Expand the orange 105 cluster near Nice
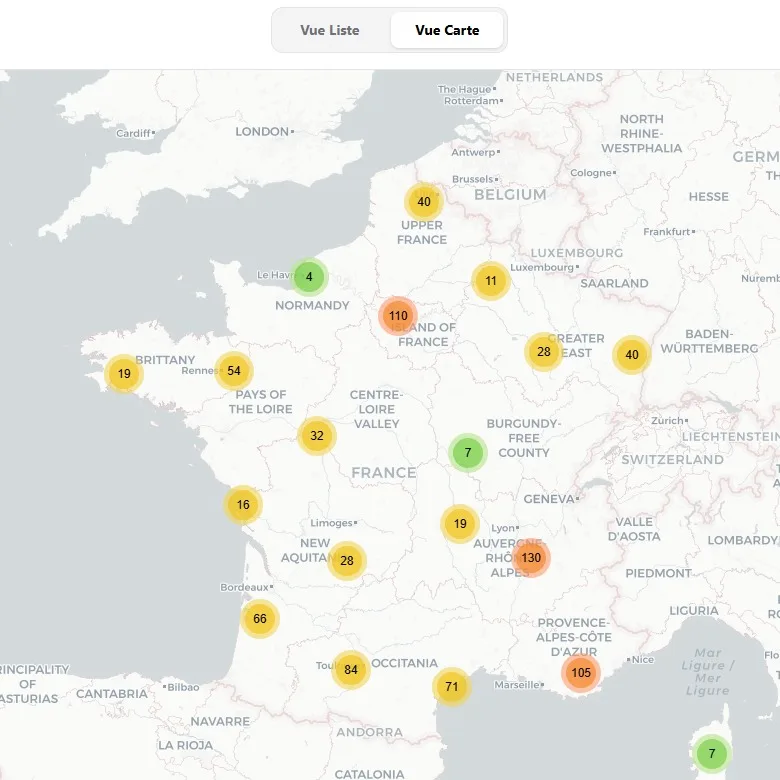Screen dimensions: 780x780 coord(581,673)
